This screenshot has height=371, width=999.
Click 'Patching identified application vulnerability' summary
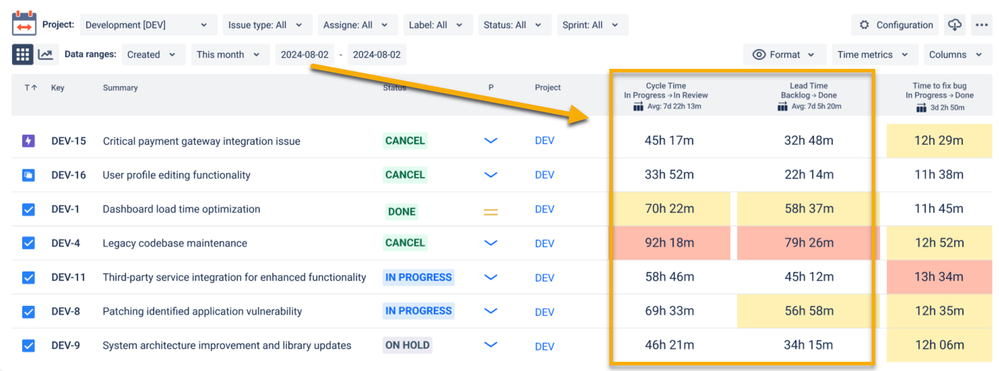[202, 312]
